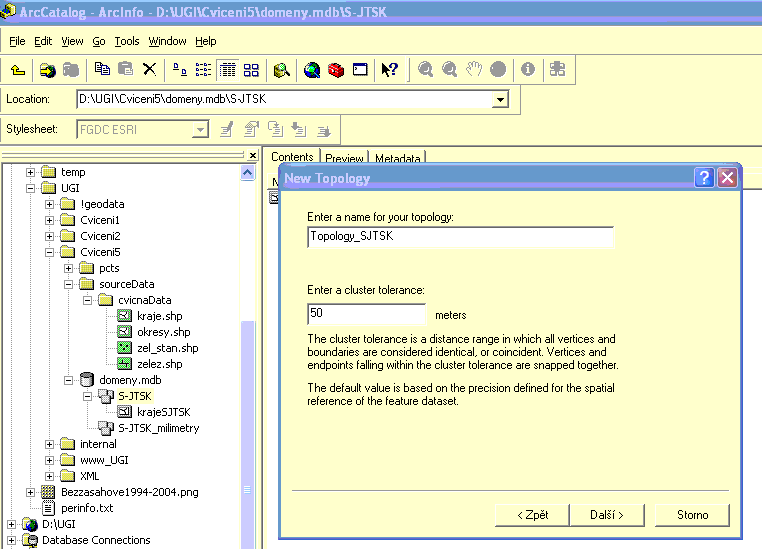Open the red ArcToolbox icon
Image resolution: width=762 pixels, height=549 pixels.
(x=336, y=70)
